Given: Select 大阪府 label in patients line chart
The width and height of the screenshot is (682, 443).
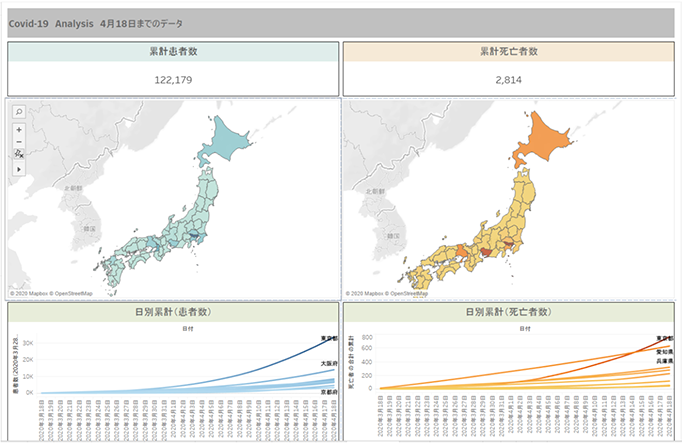Looking at the screenshot, I should click(327, 363).
